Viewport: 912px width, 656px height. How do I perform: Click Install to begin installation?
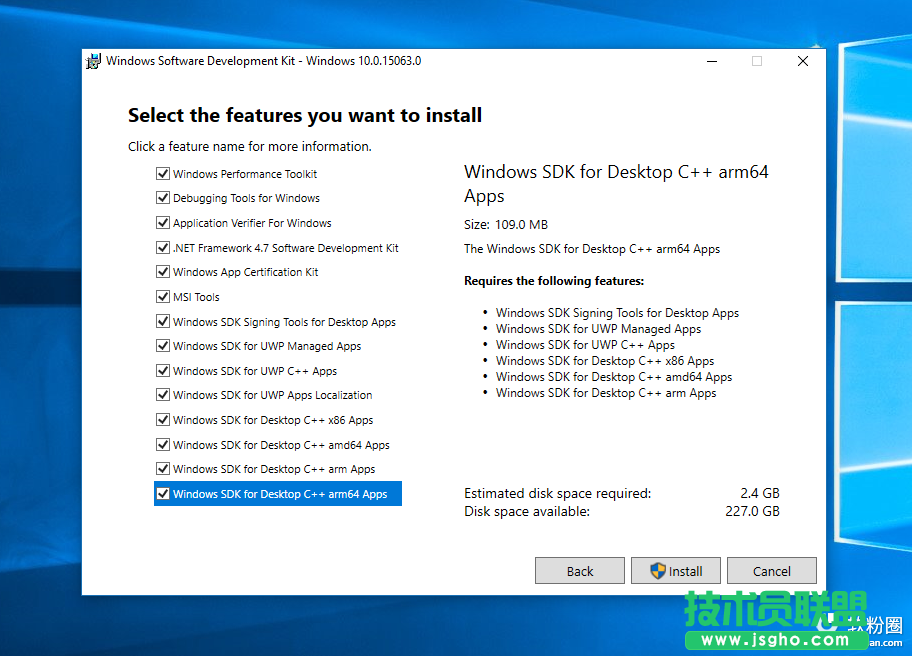point(678,570)
